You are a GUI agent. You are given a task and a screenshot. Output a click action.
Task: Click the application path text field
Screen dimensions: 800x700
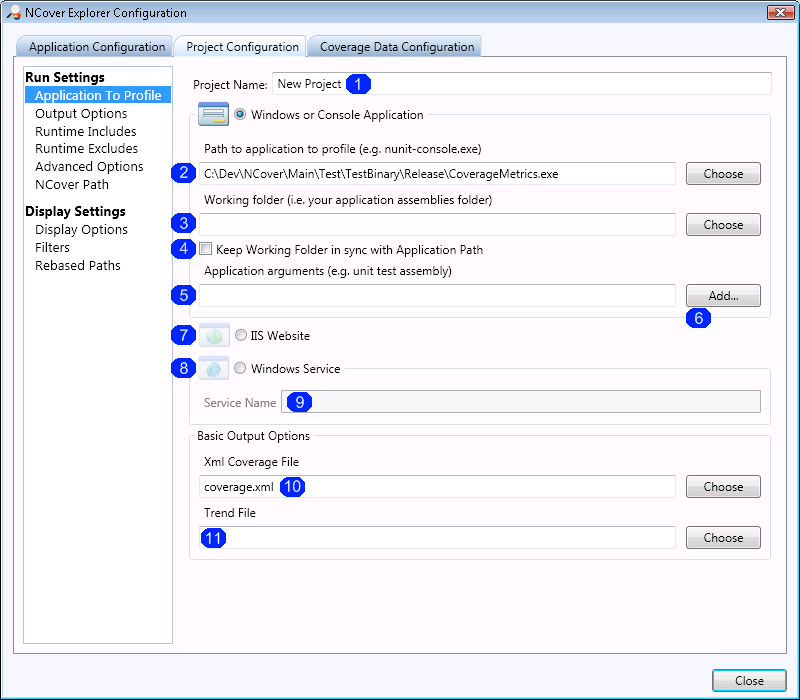(x=437, y=173)
